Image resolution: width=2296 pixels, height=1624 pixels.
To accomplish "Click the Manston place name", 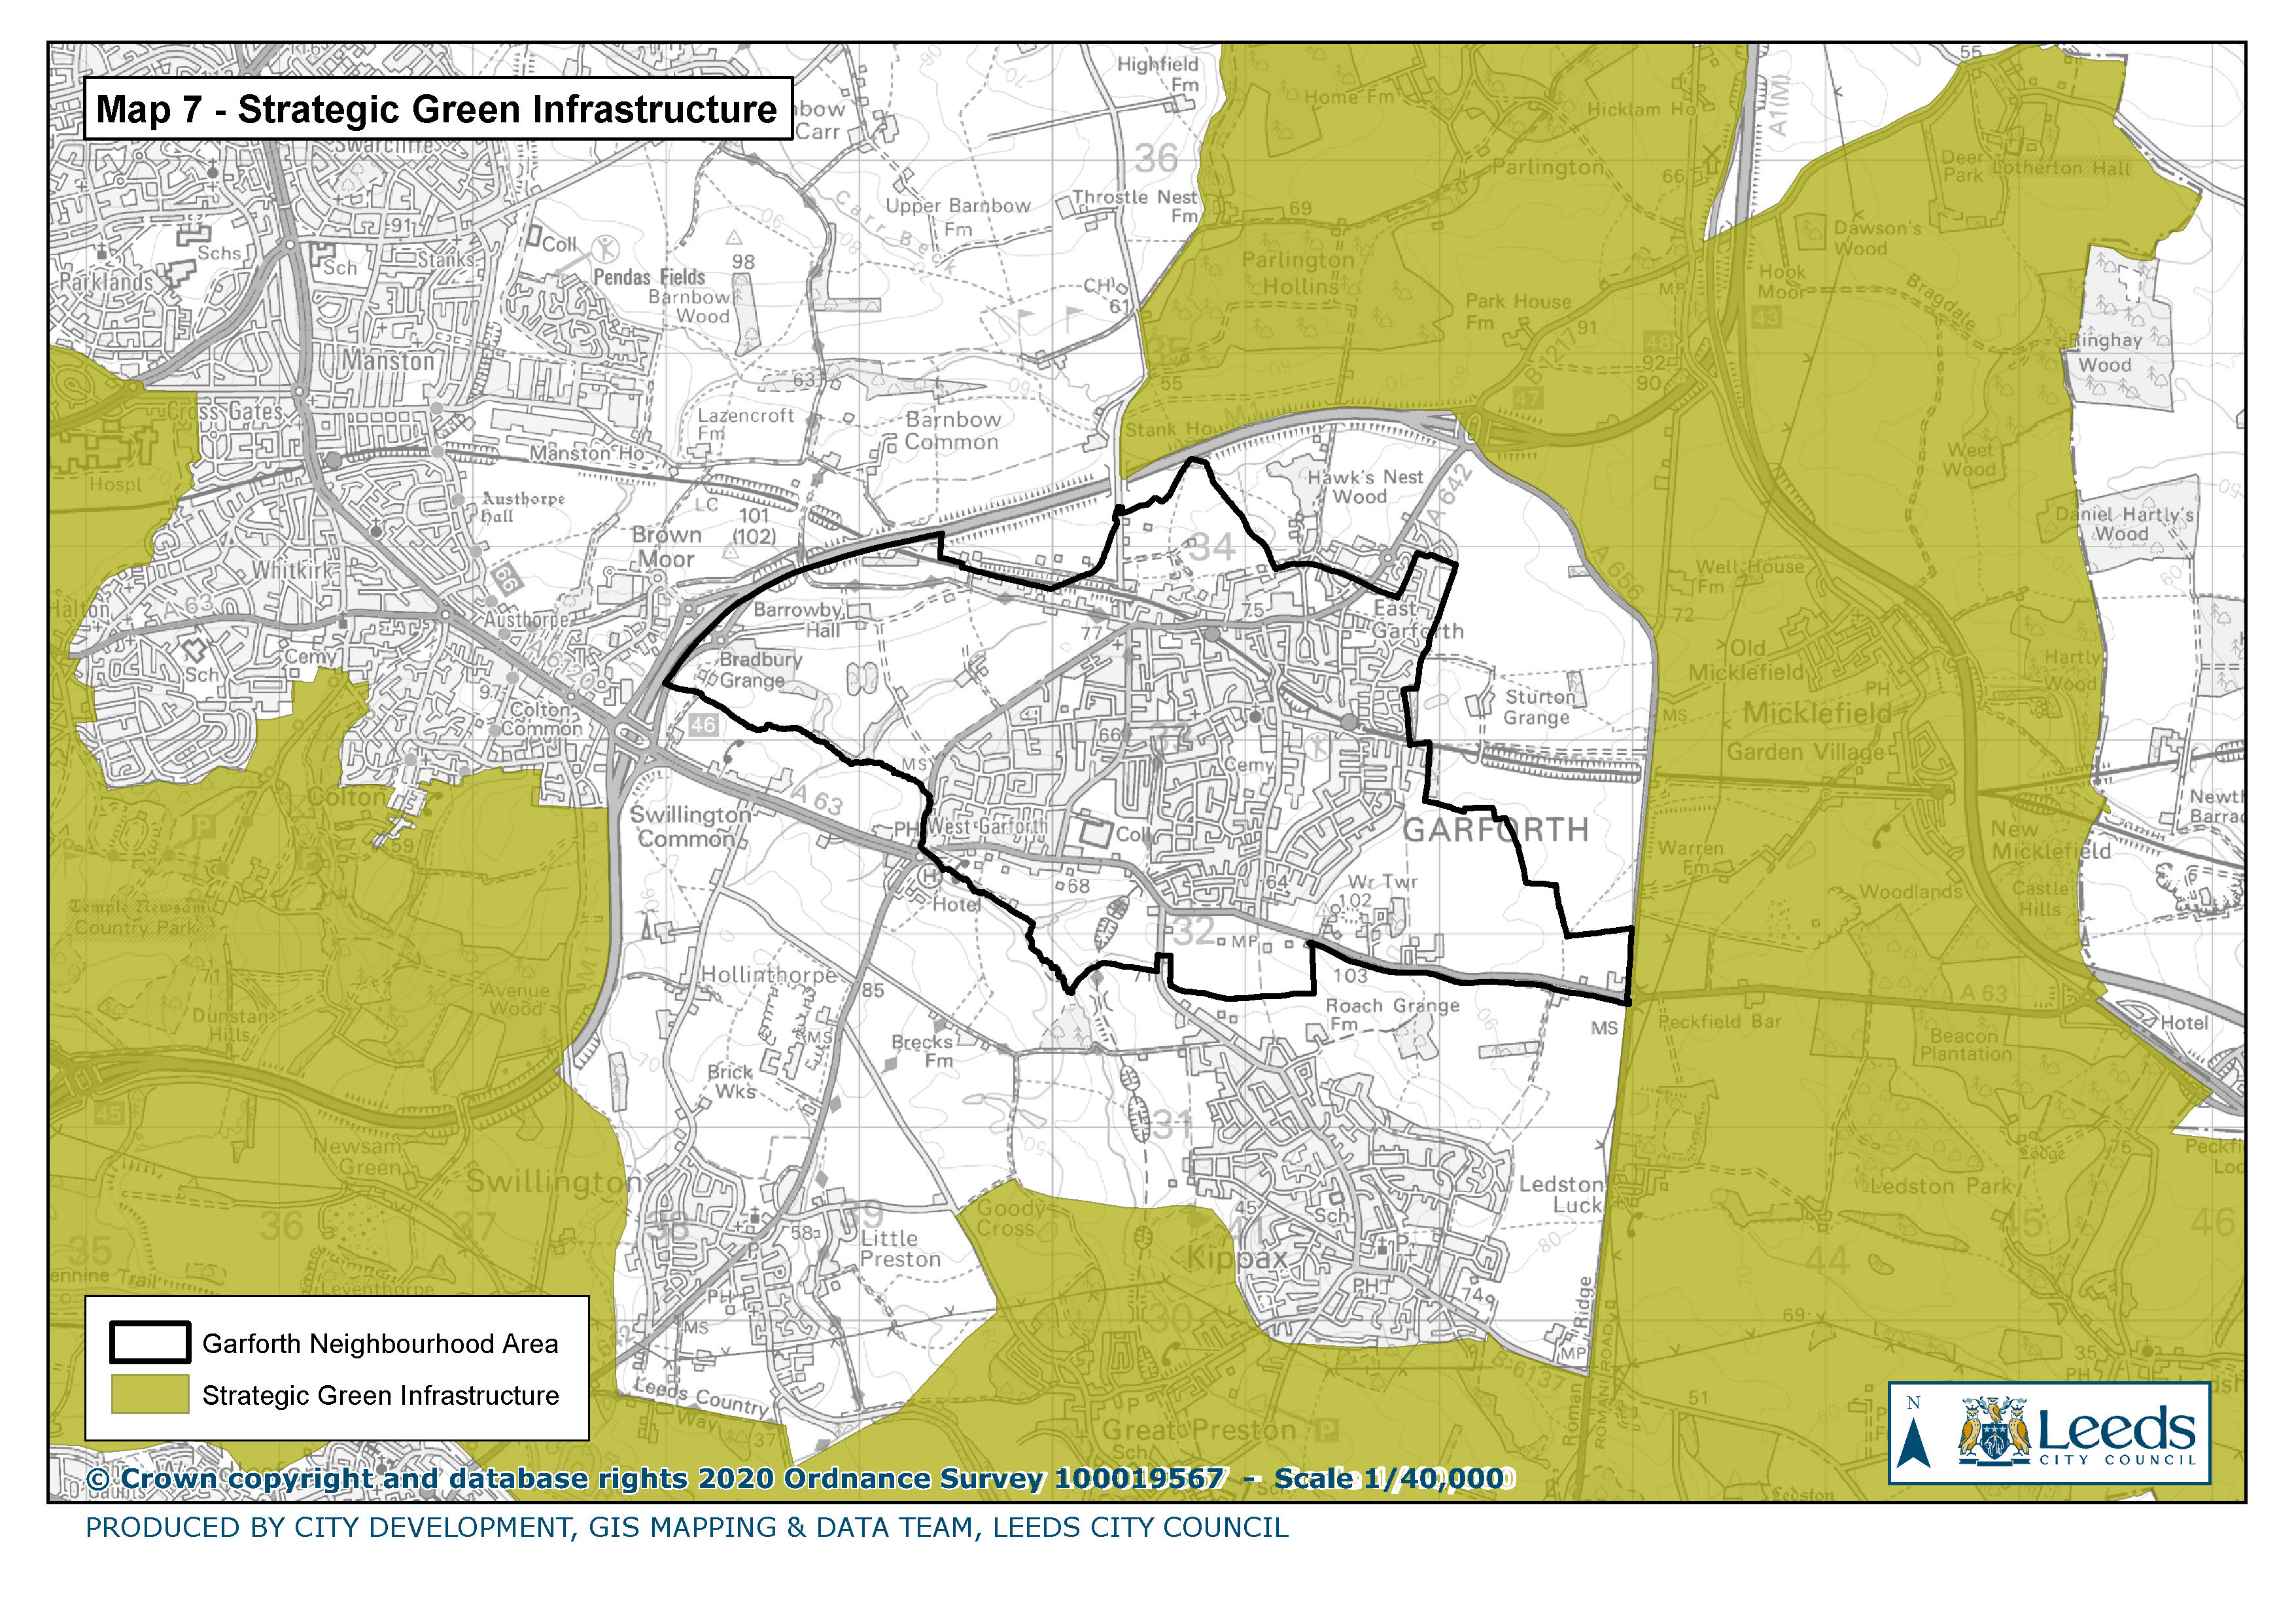I will pyautogui.click(x=389, y=361).
